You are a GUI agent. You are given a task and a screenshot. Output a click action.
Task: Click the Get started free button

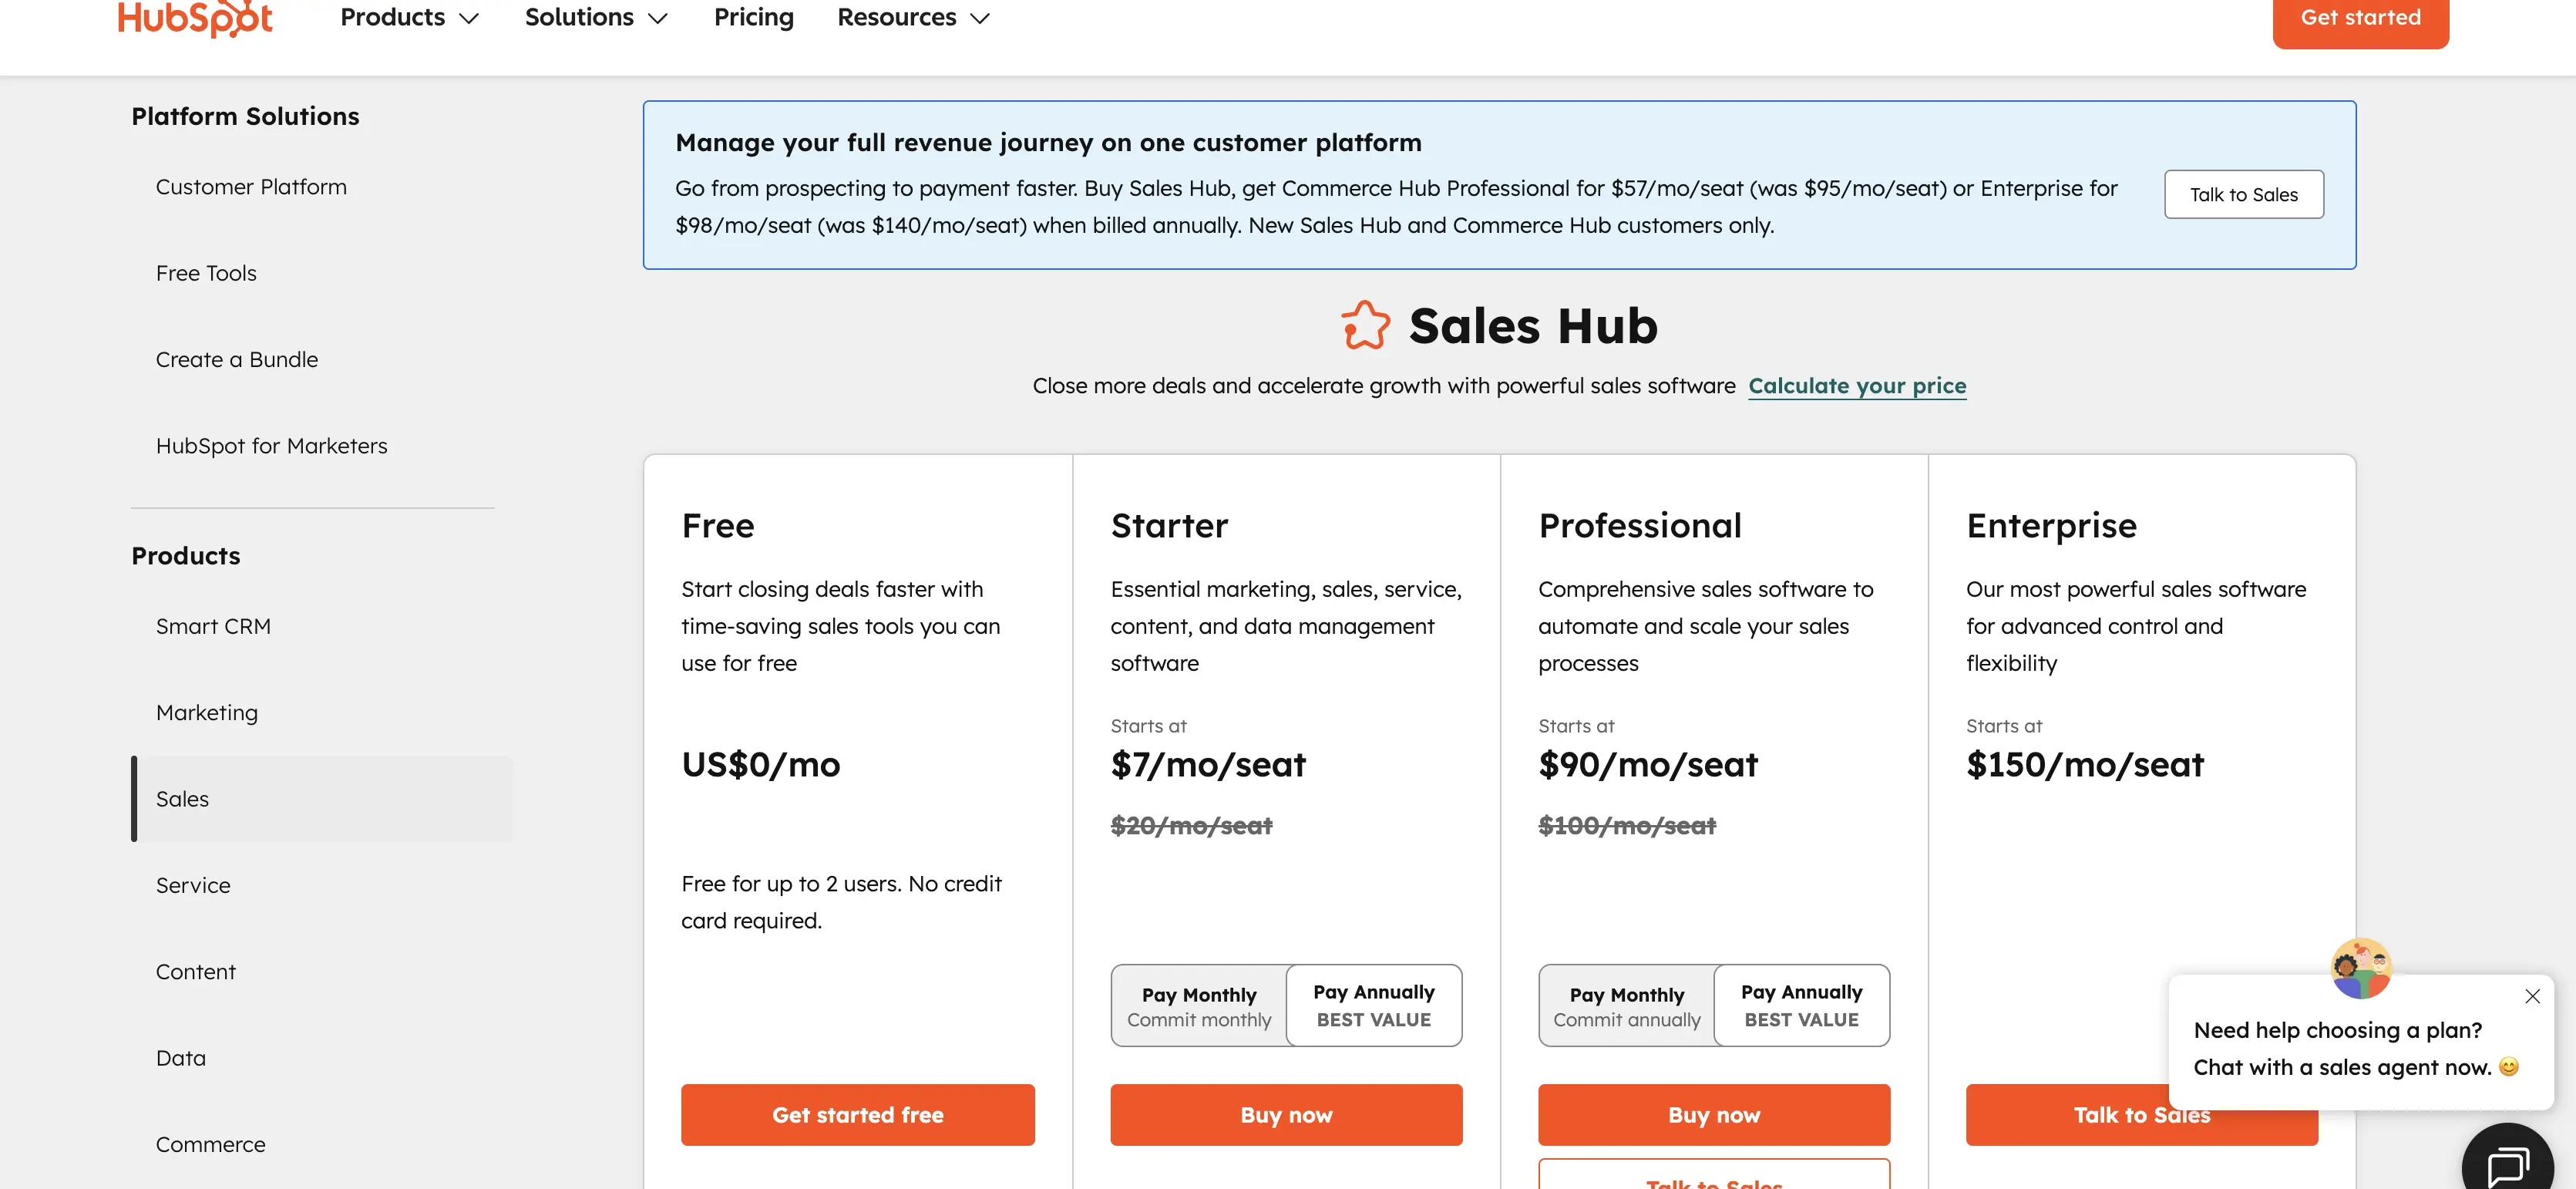[x=858, y=1115]
